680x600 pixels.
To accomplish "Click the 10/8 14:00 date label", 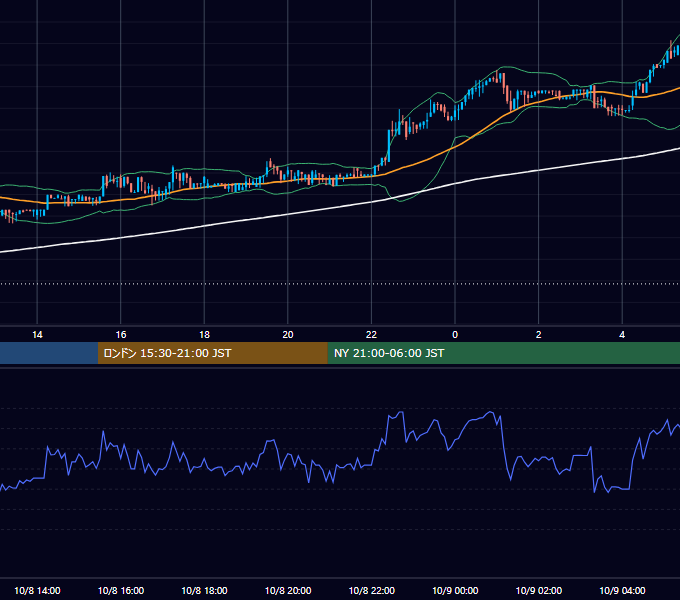I will (37, 590).
